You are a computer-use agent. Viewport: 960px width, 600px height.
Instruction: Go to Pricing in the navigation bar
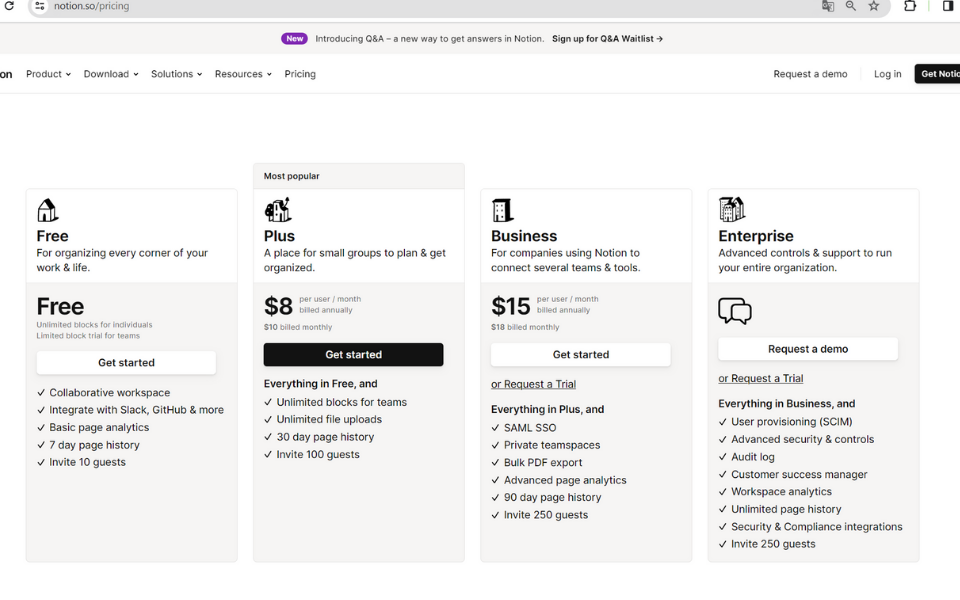[300, 74]
